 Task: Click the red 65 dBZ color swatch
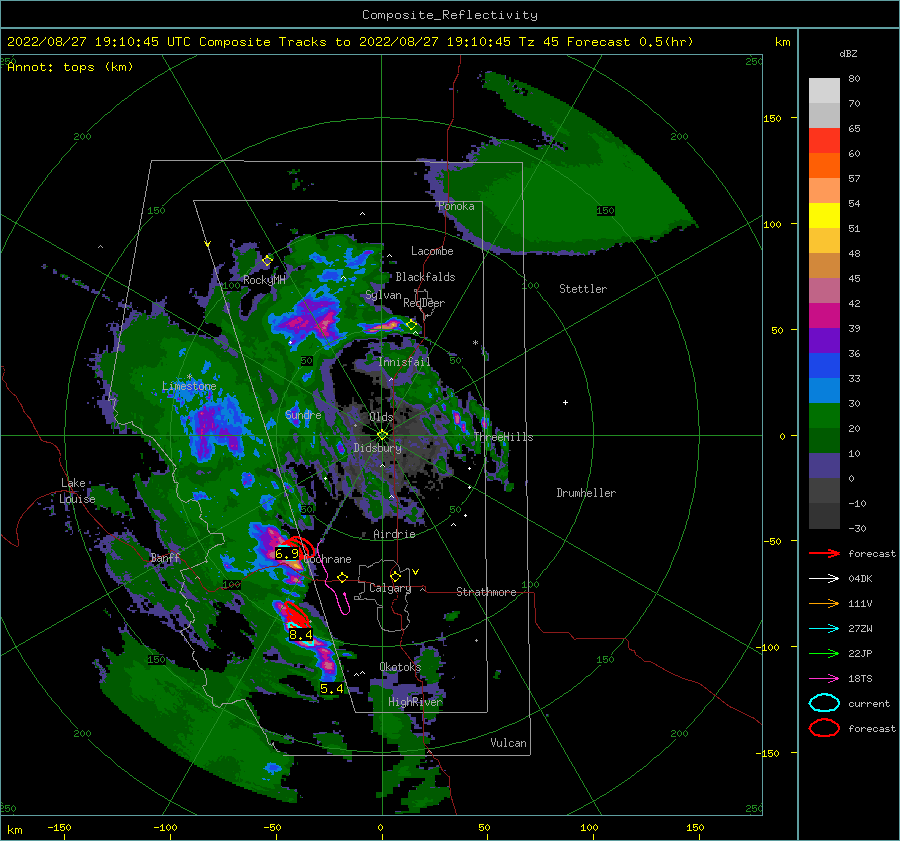pos(824,140)
